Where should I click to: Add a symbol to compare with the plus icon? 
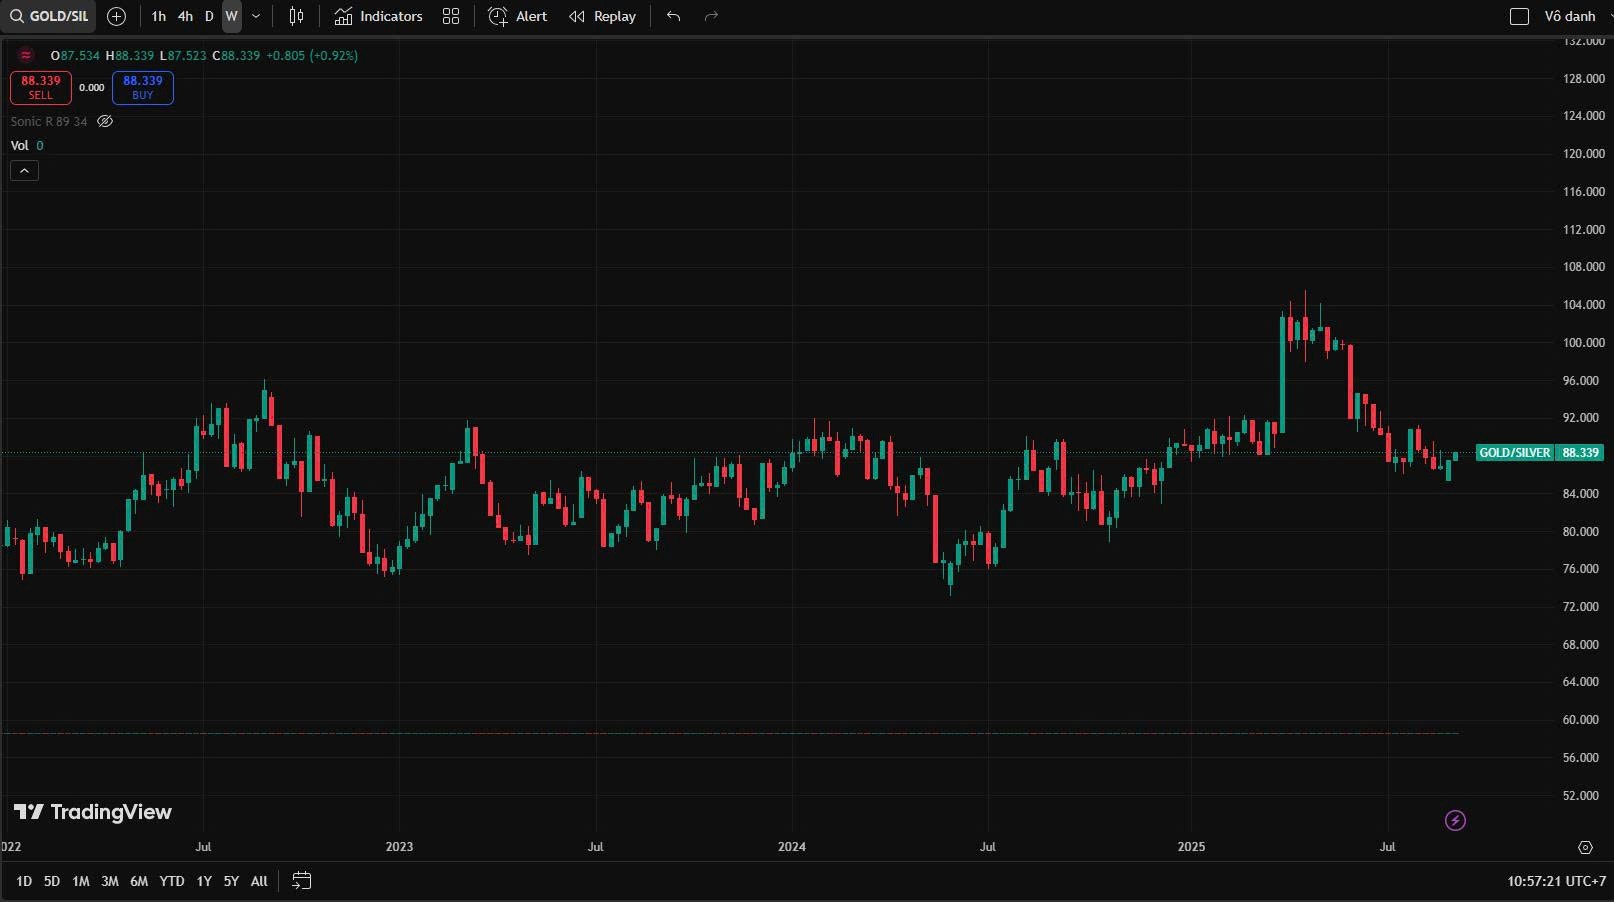click(116, 16)
